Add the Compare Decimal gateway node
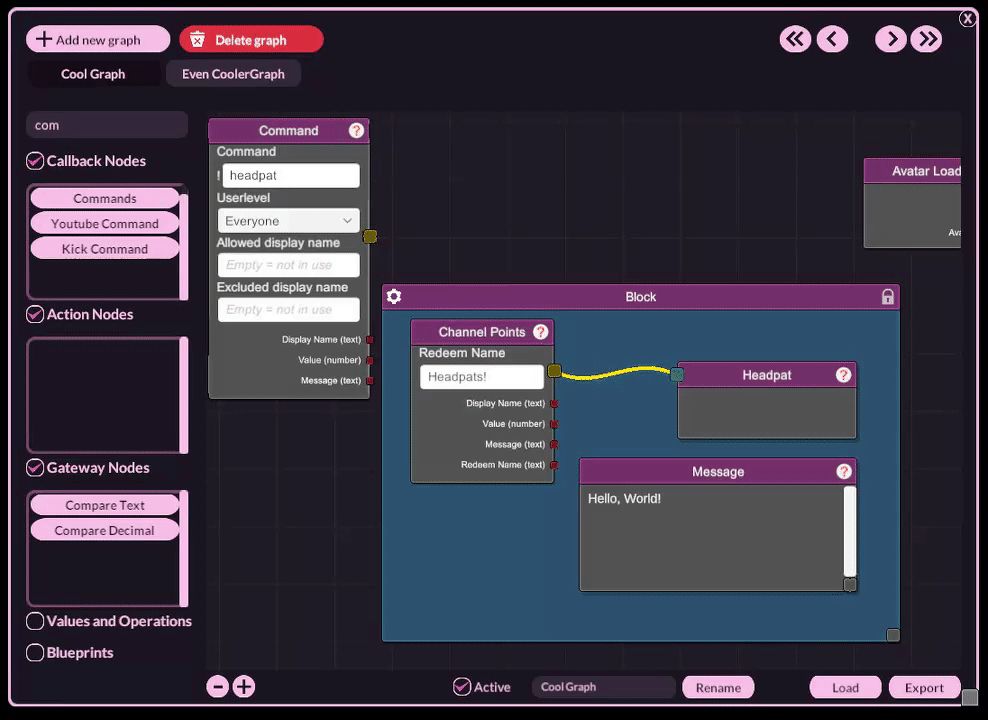This screenshot has height=720, width=988. coord(105,530)
